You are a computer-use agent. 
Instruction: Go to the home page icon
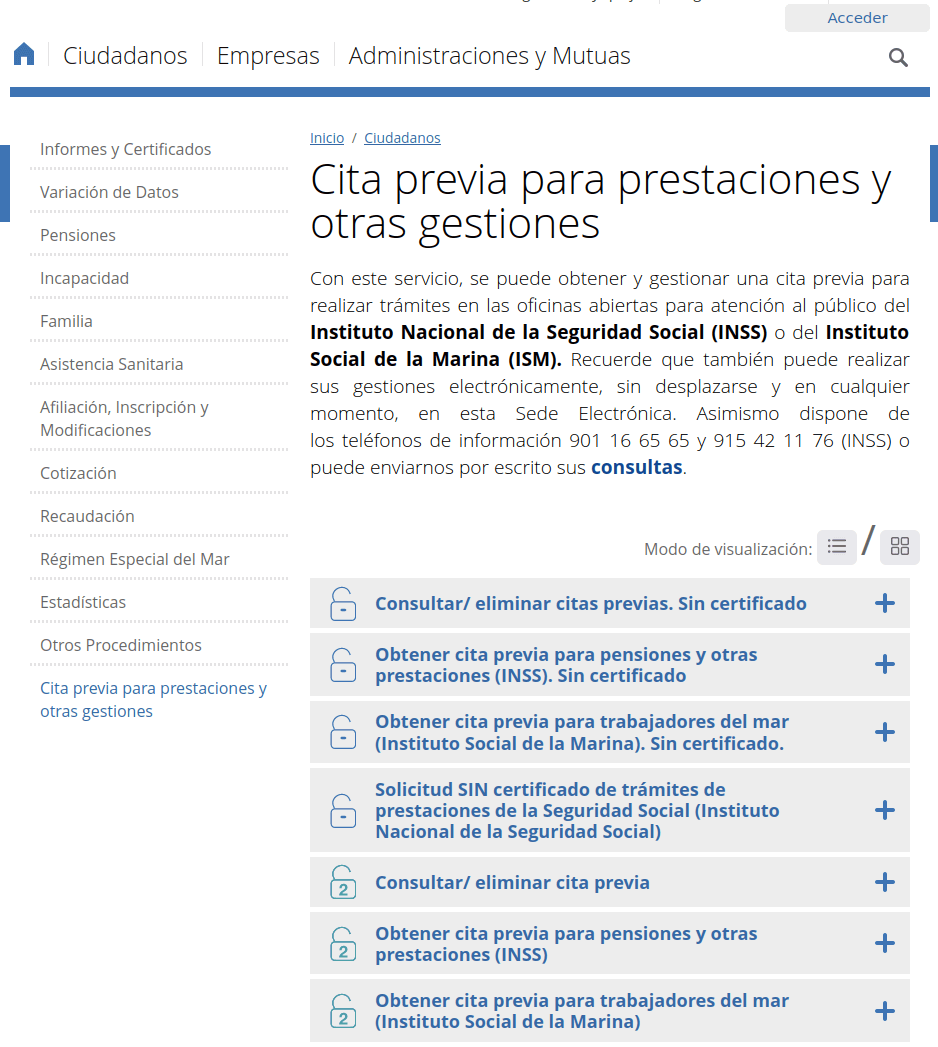[24, 54]
